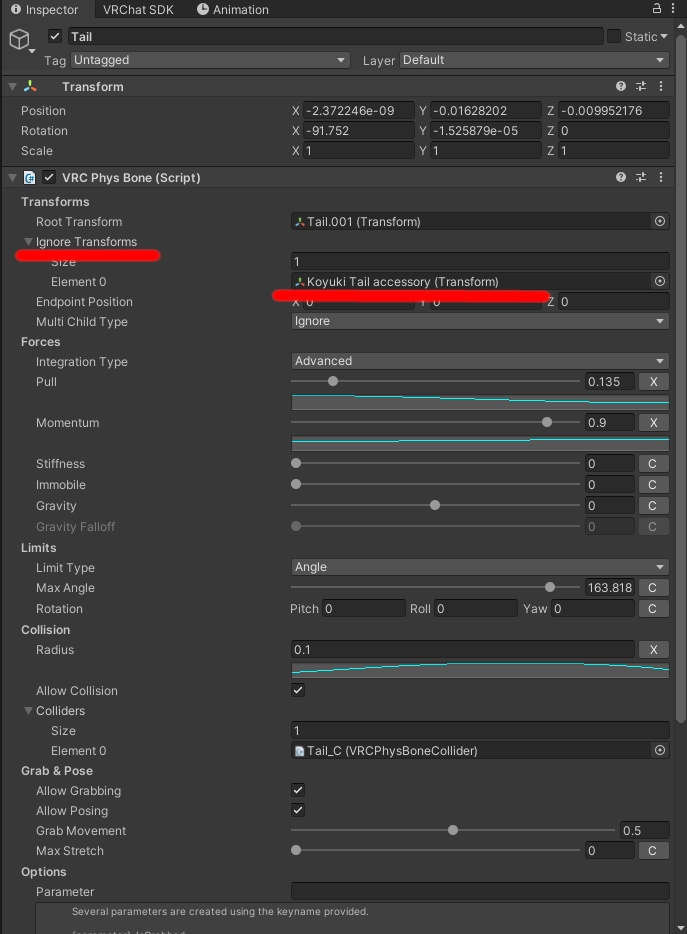Switch to the VRChat SDK tab
The width and height of the screenshot is (687, 934).
[x=138, y=10]
